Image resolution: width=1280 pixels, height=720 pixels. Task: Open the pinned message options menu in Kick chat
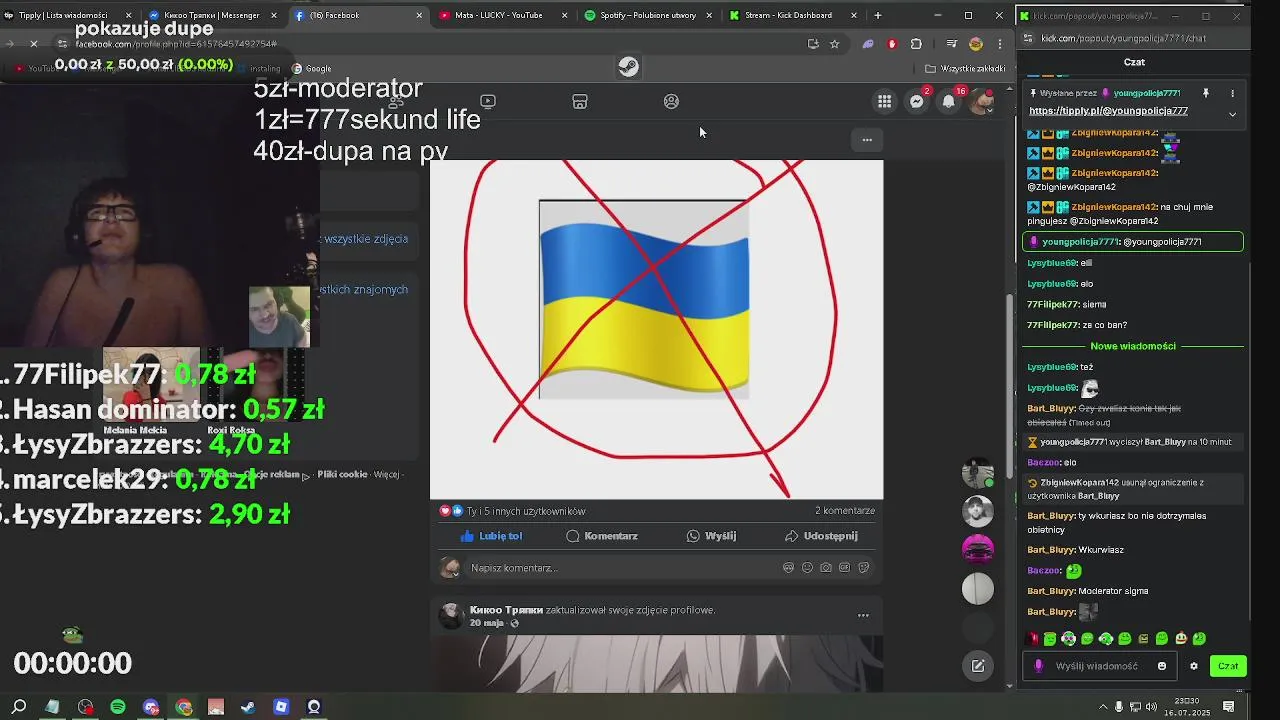point(1232,93)
